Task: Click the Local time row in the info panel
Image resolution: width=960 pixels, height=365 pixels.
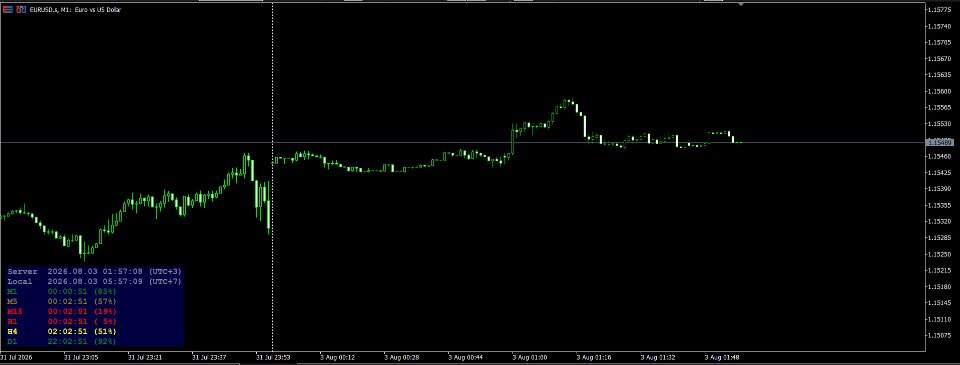Action: coord(95,281)
